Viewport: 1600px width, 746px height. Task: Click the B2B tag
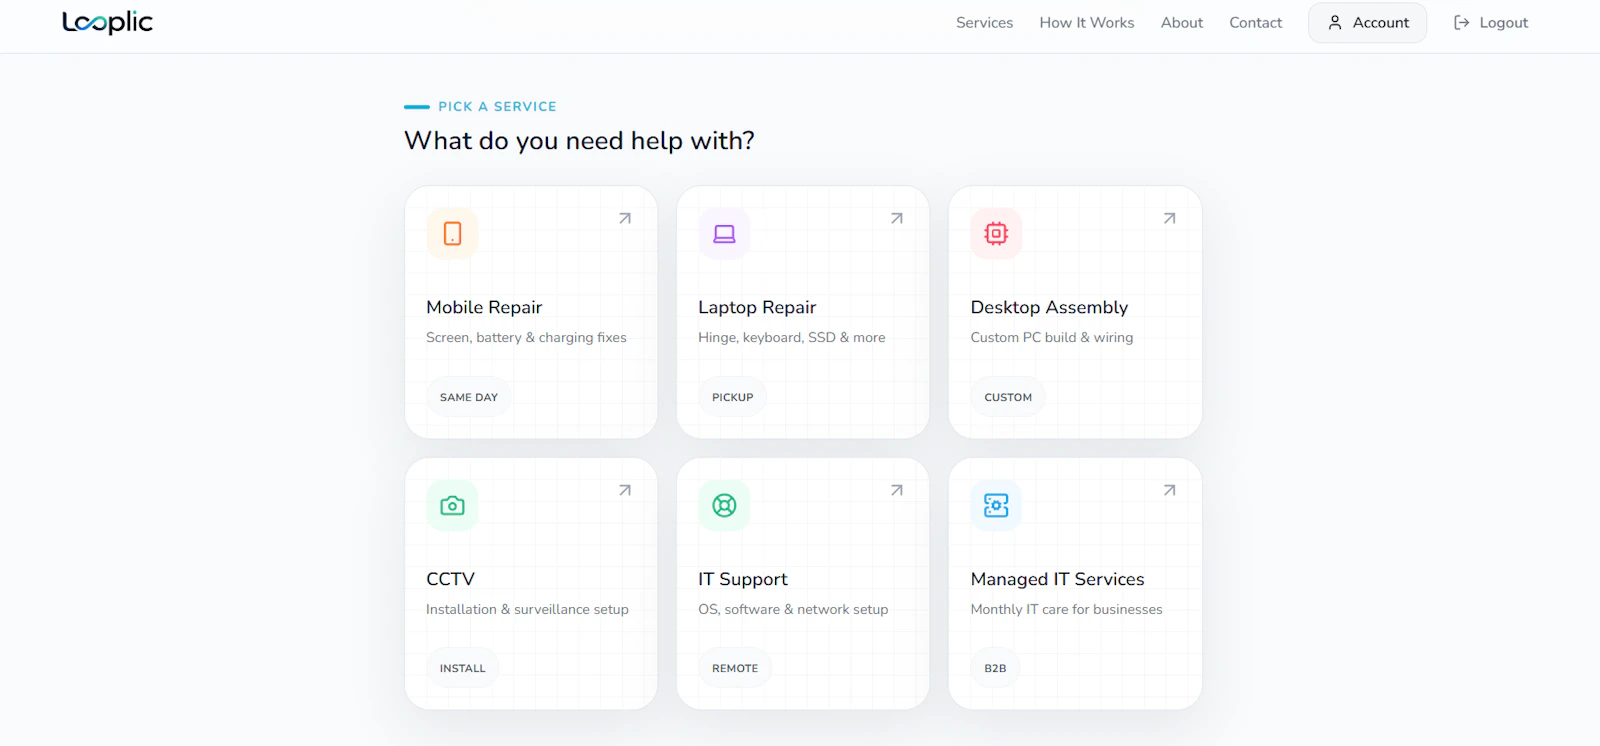[995, 668]
